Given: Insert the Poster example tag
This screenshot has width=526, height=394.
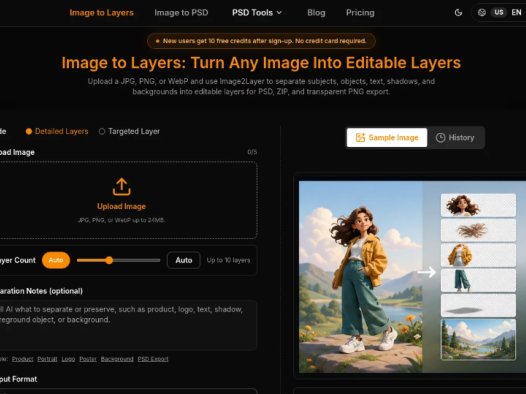Looking at the screenshot, I should [88, 359].
